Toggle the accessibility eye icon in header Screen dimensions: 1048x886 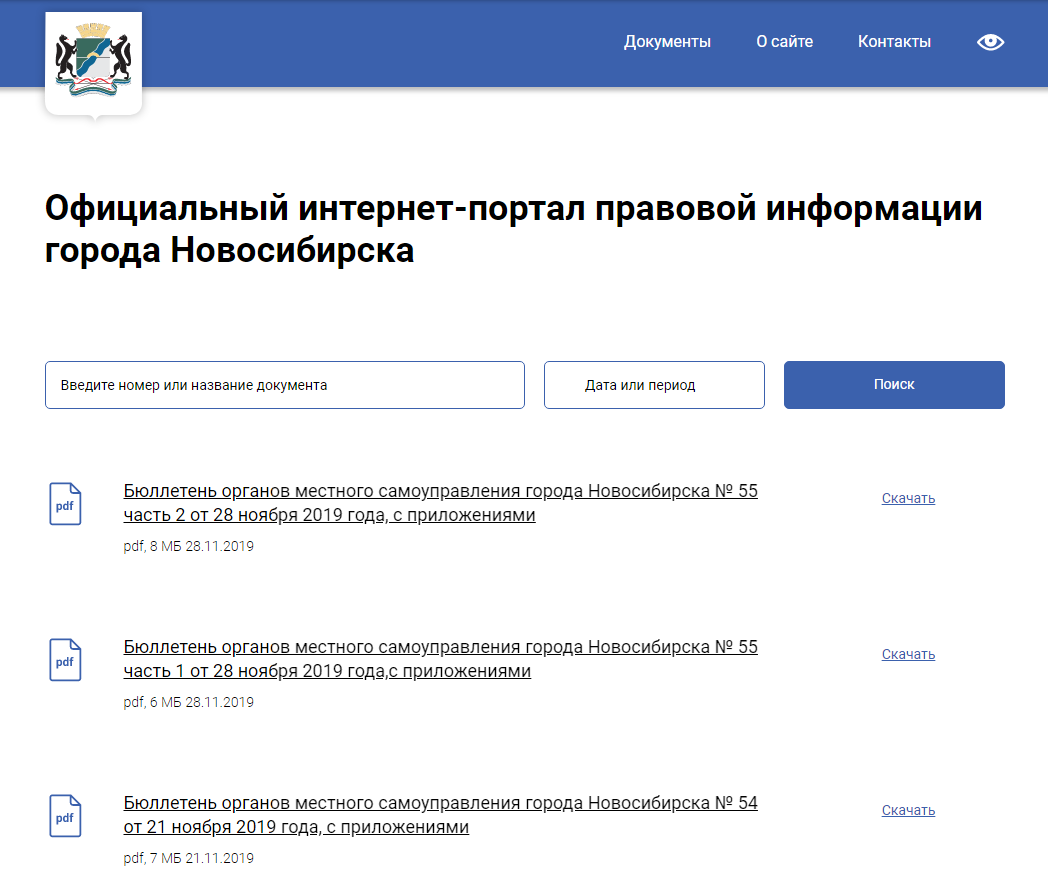990,42
